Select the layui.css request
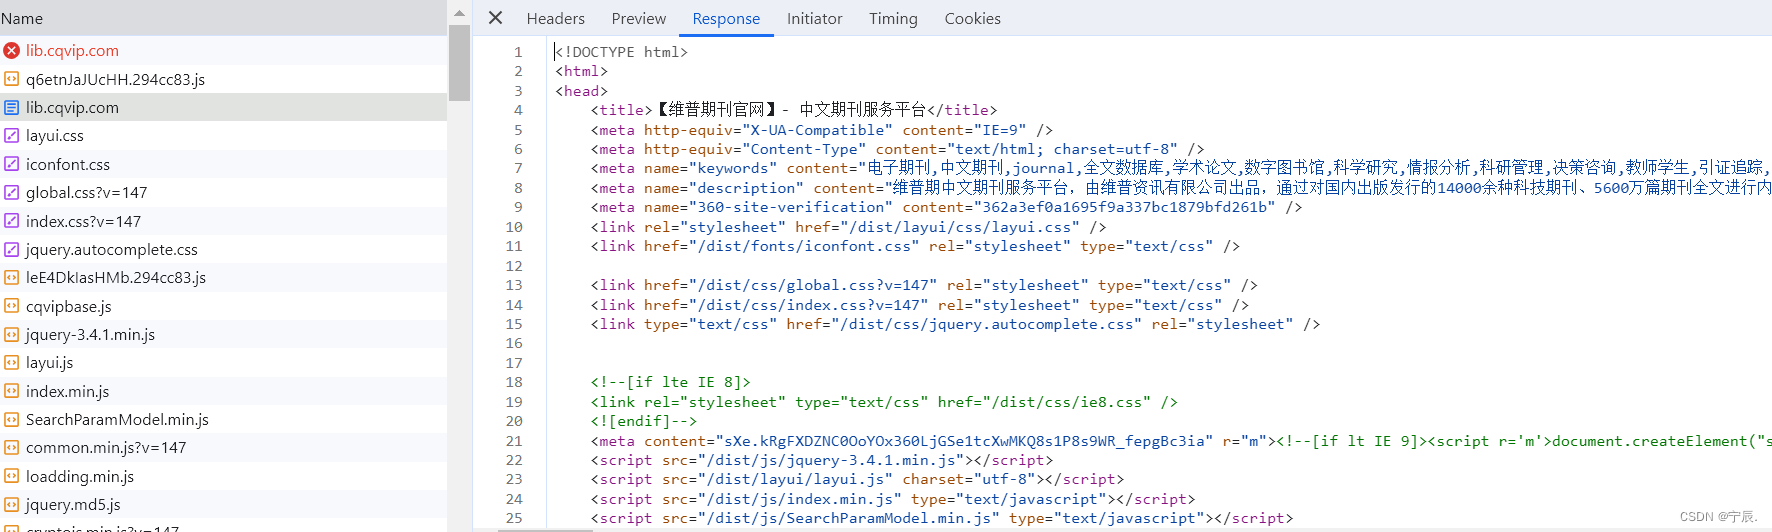The width and height of the screenshot is (1772, 532). coord(223,135)
